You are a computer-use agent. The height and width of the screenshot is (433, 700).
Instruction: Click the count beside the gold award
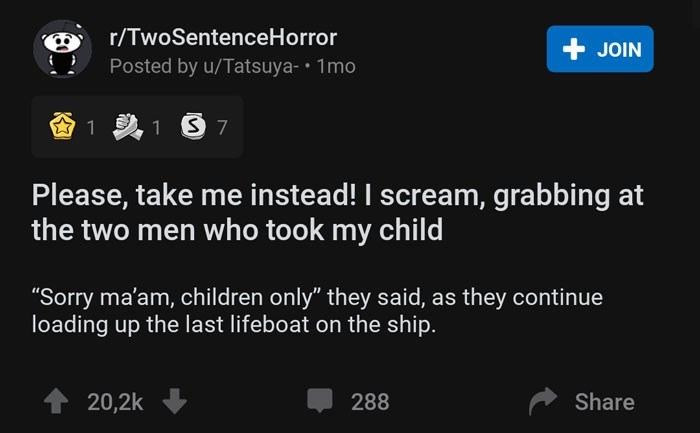click(90, 127)
